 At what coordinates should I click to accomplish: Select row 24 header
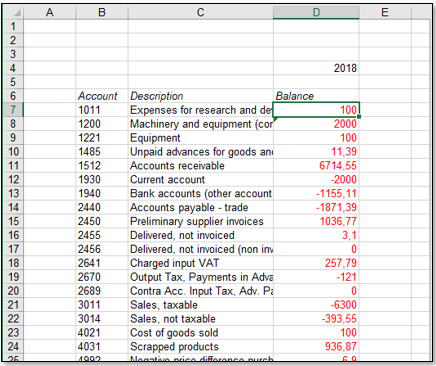pyautogui.click(x=13, y=346)
